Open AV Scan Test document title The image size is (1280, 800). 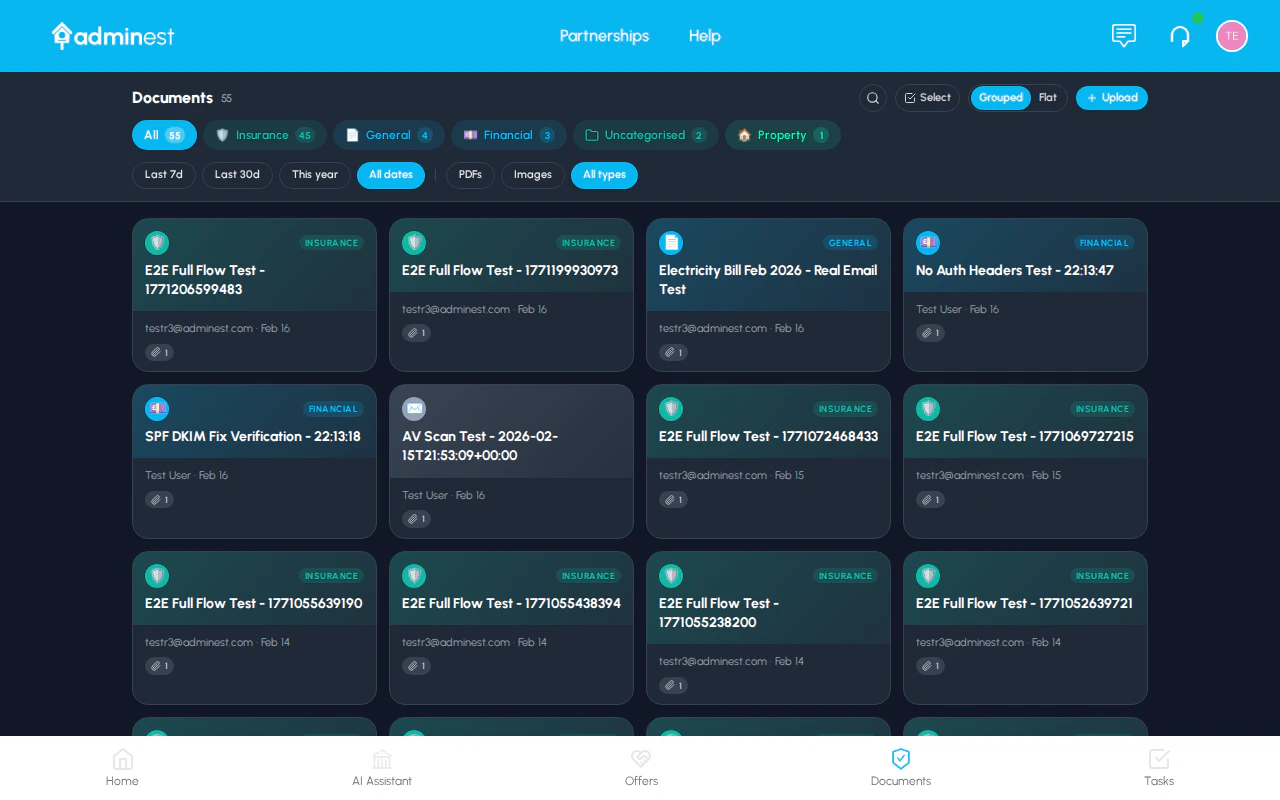pyautogui.click(x=480, y=446)
